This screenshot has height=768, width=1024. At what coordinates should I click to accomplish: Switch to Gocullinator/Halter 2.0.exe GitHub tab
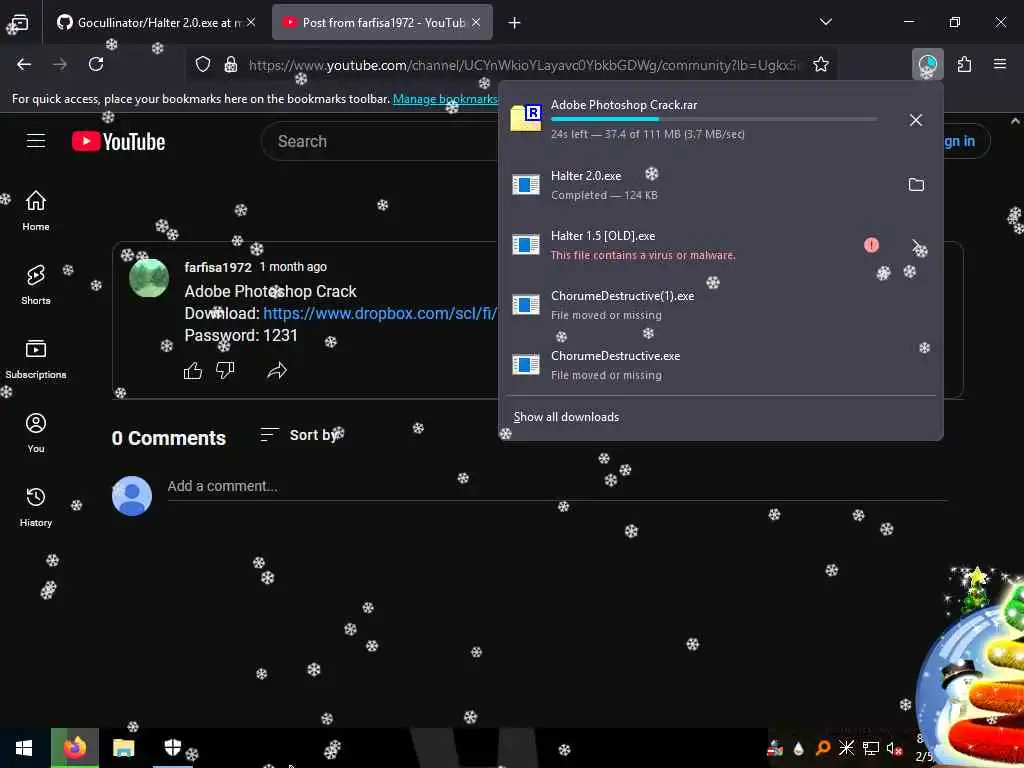pos(155,23)
